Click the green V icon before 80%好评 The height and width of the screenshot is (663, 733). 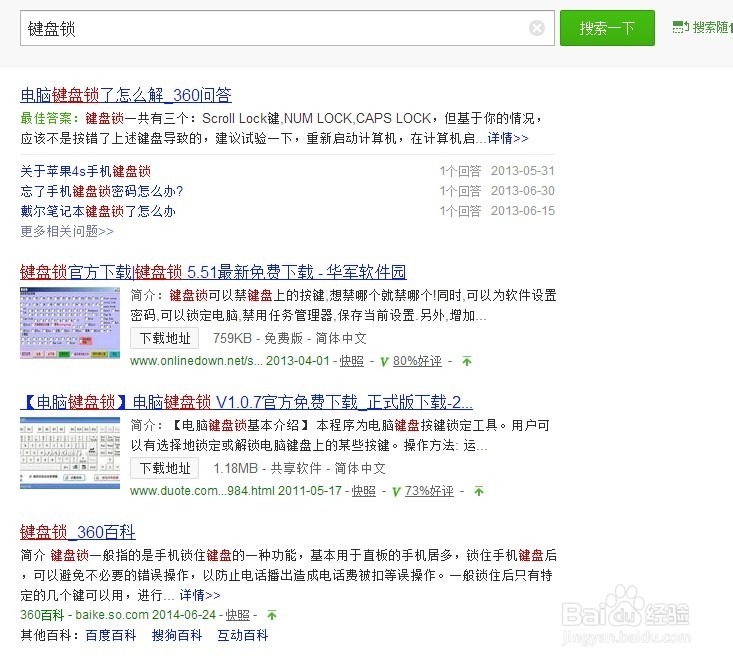[384, 361]
